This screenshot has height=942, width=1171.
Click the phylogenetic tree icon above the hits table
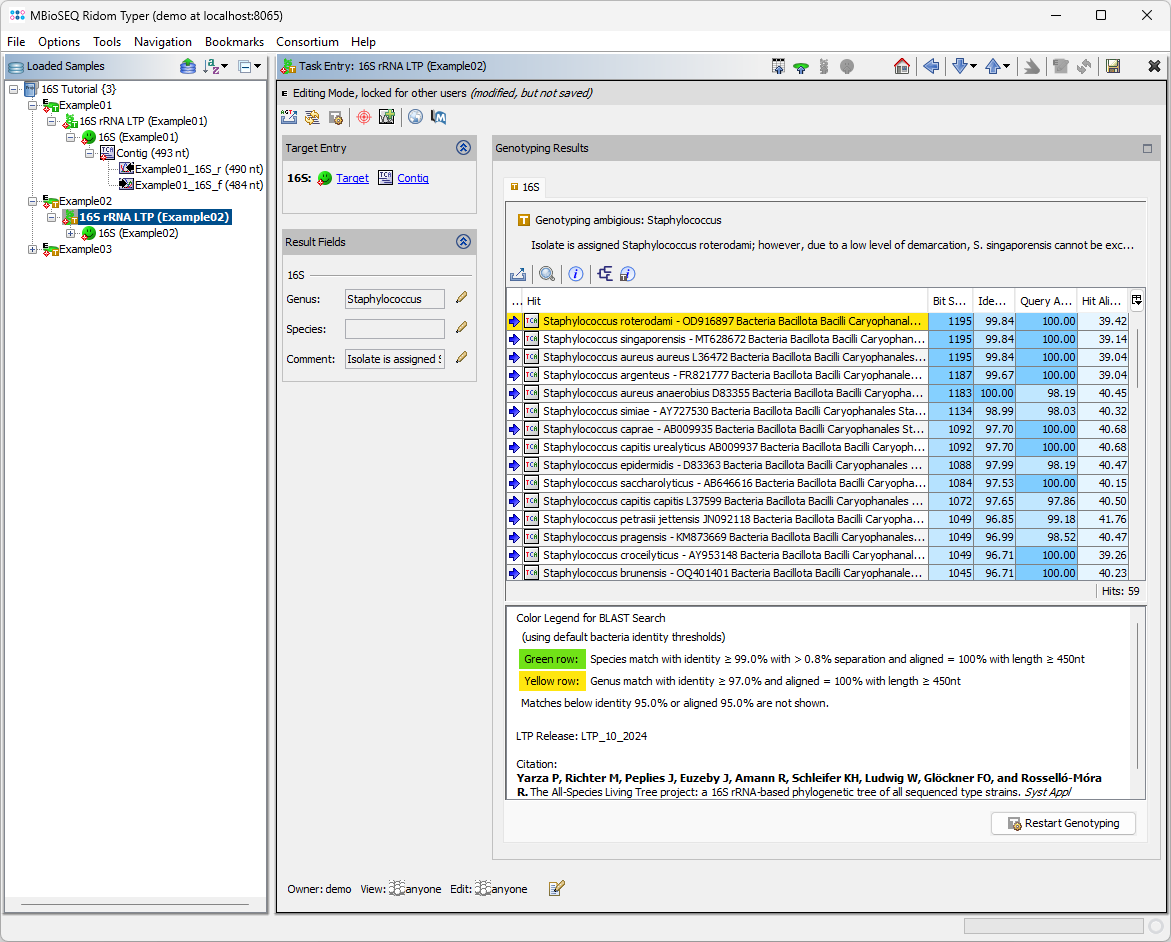pyautogui.click(x=605, y=274)
